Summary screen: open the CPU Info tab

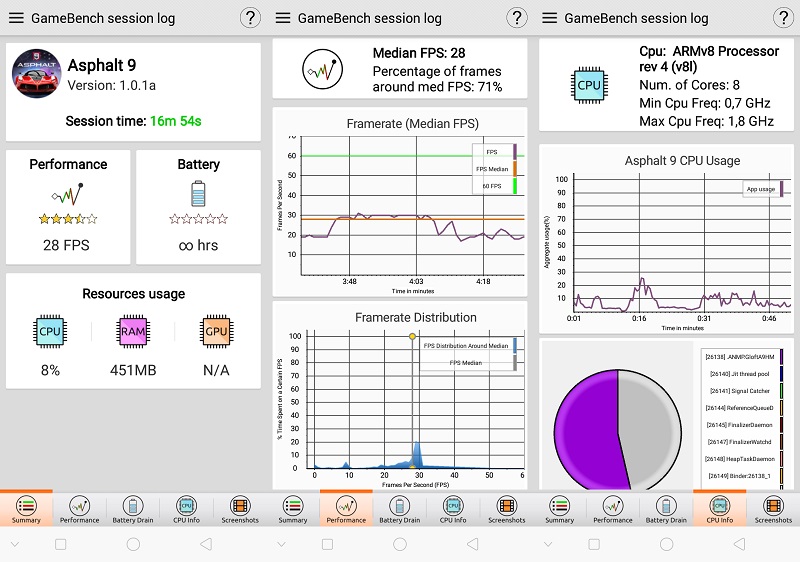(x=186, y=509)
